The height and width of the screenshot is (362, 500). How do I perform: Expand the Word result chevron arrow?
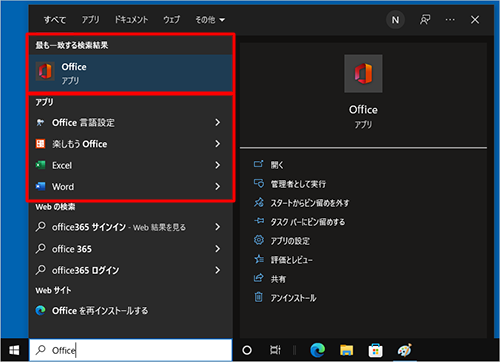click(x=218, y=186)
